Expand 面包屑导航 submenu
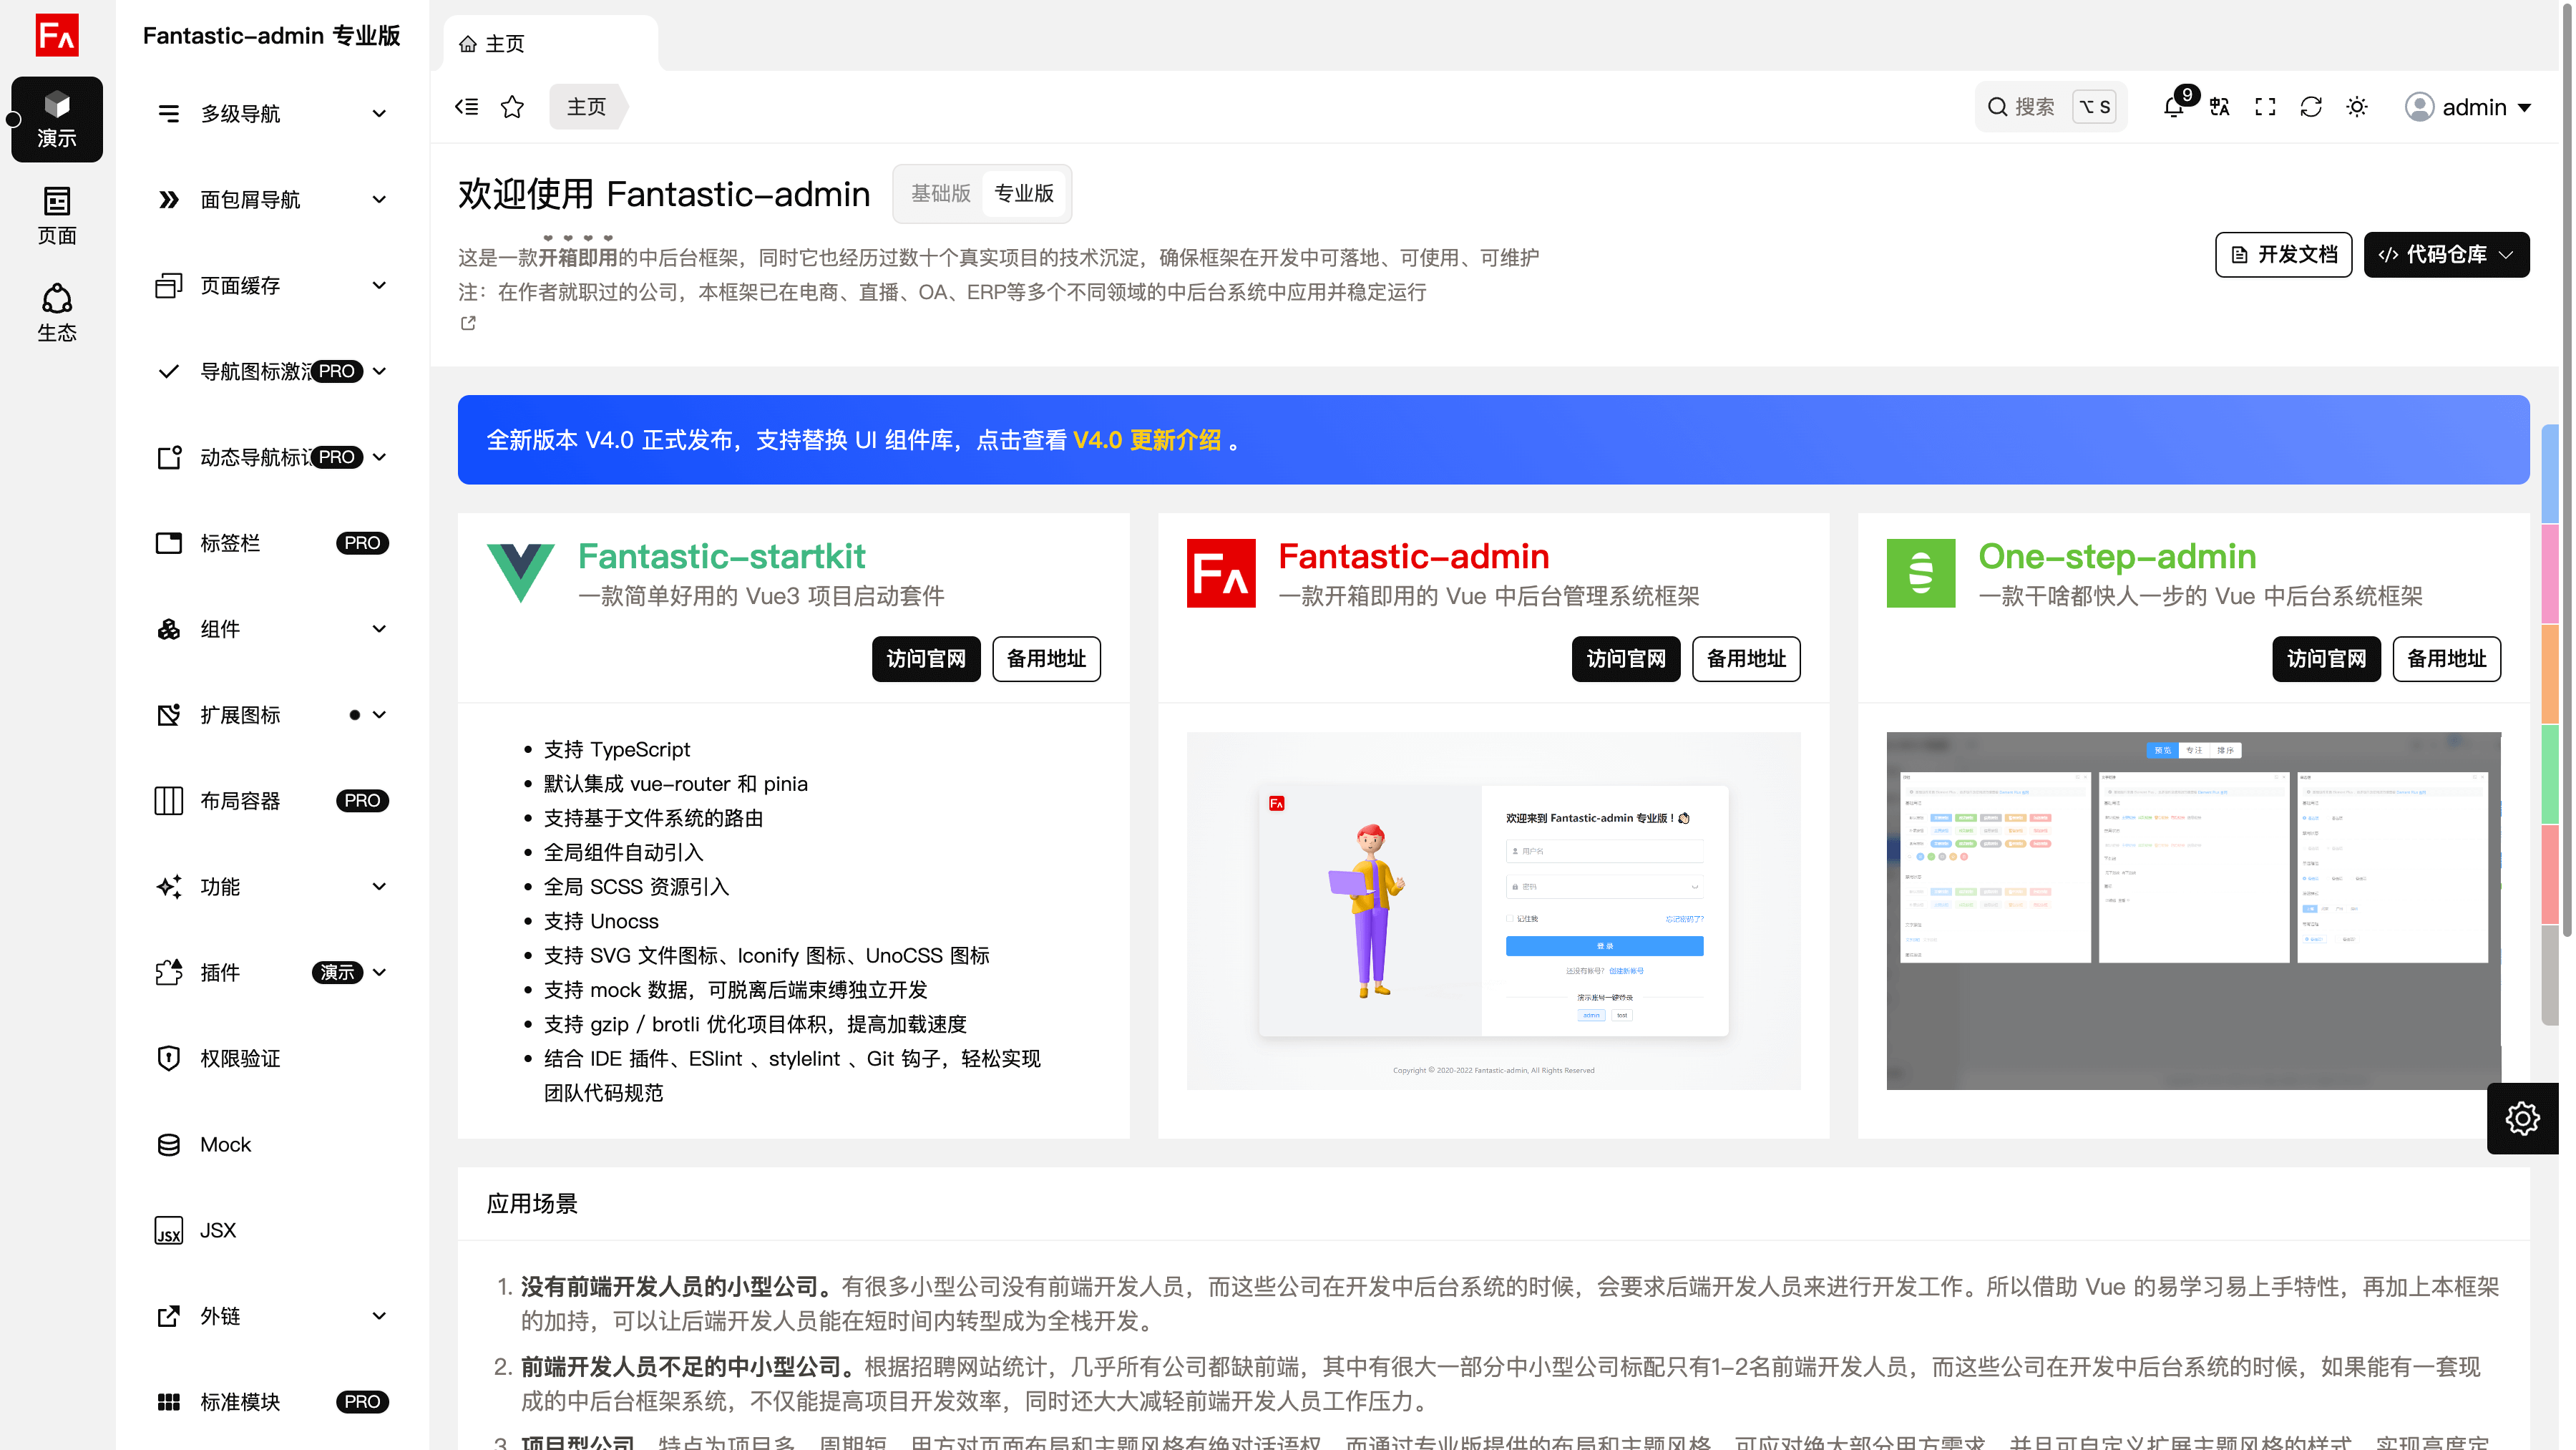The width and height of the screenshot is (2576, 1450). tap(272, 200)
